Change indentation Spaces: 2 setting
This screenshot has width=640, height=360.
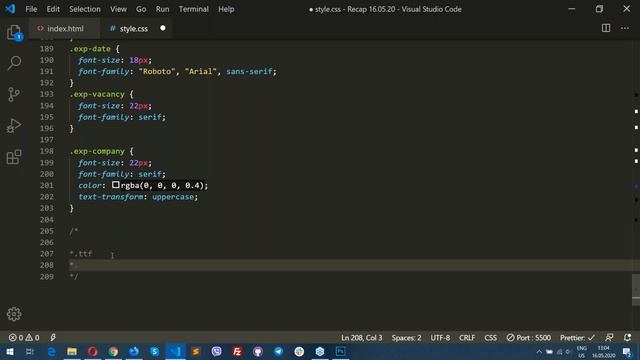click(x=406, y=338)
